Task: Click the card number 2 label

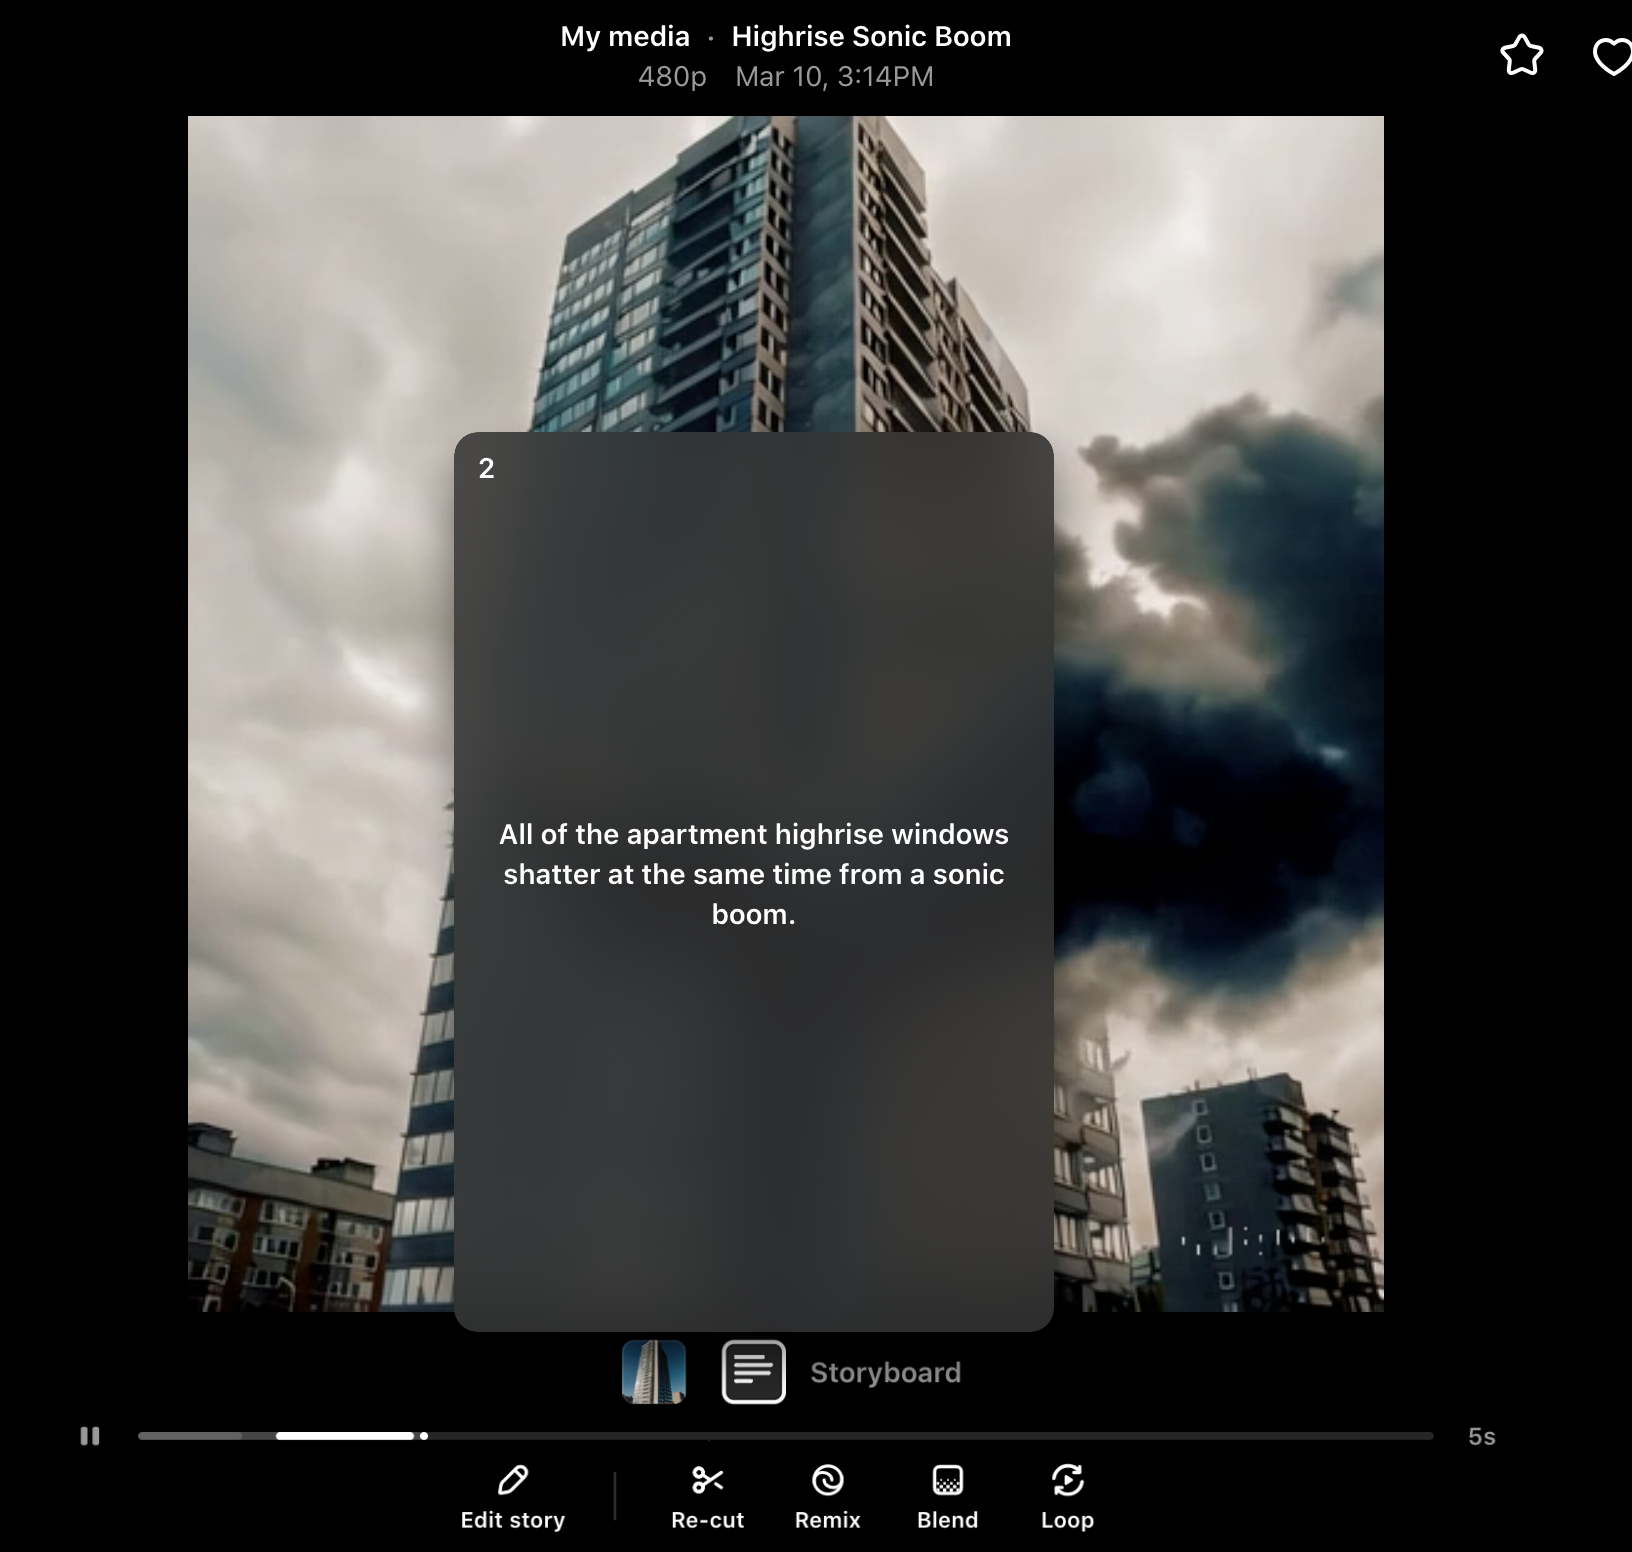Action: point(487,468)
